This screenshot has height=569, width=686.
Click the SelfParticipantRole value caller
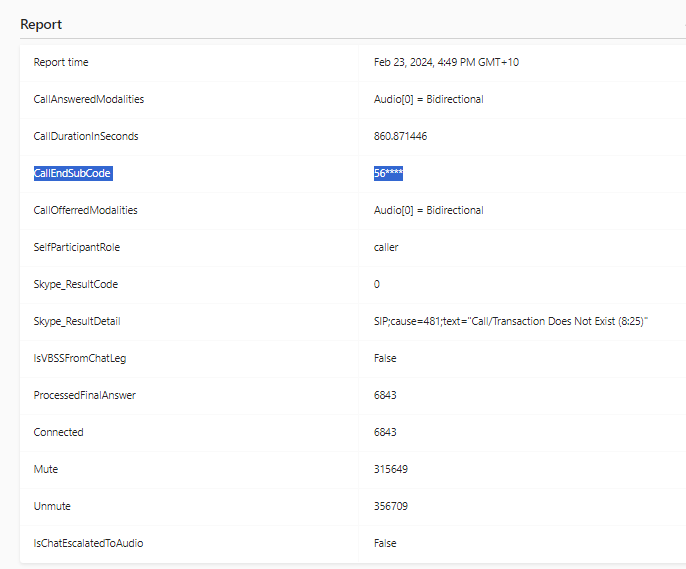click(386, 248)
